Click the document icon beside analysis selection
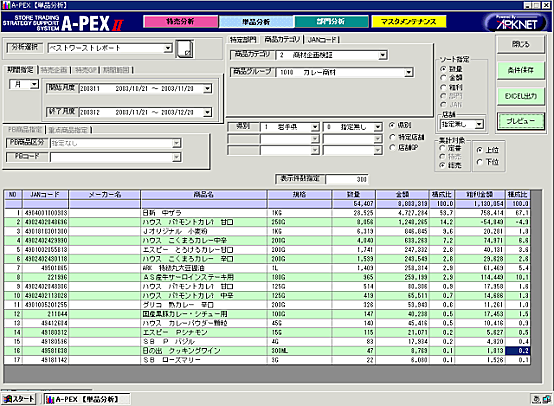The image size is (554, 406). (184, 49)
